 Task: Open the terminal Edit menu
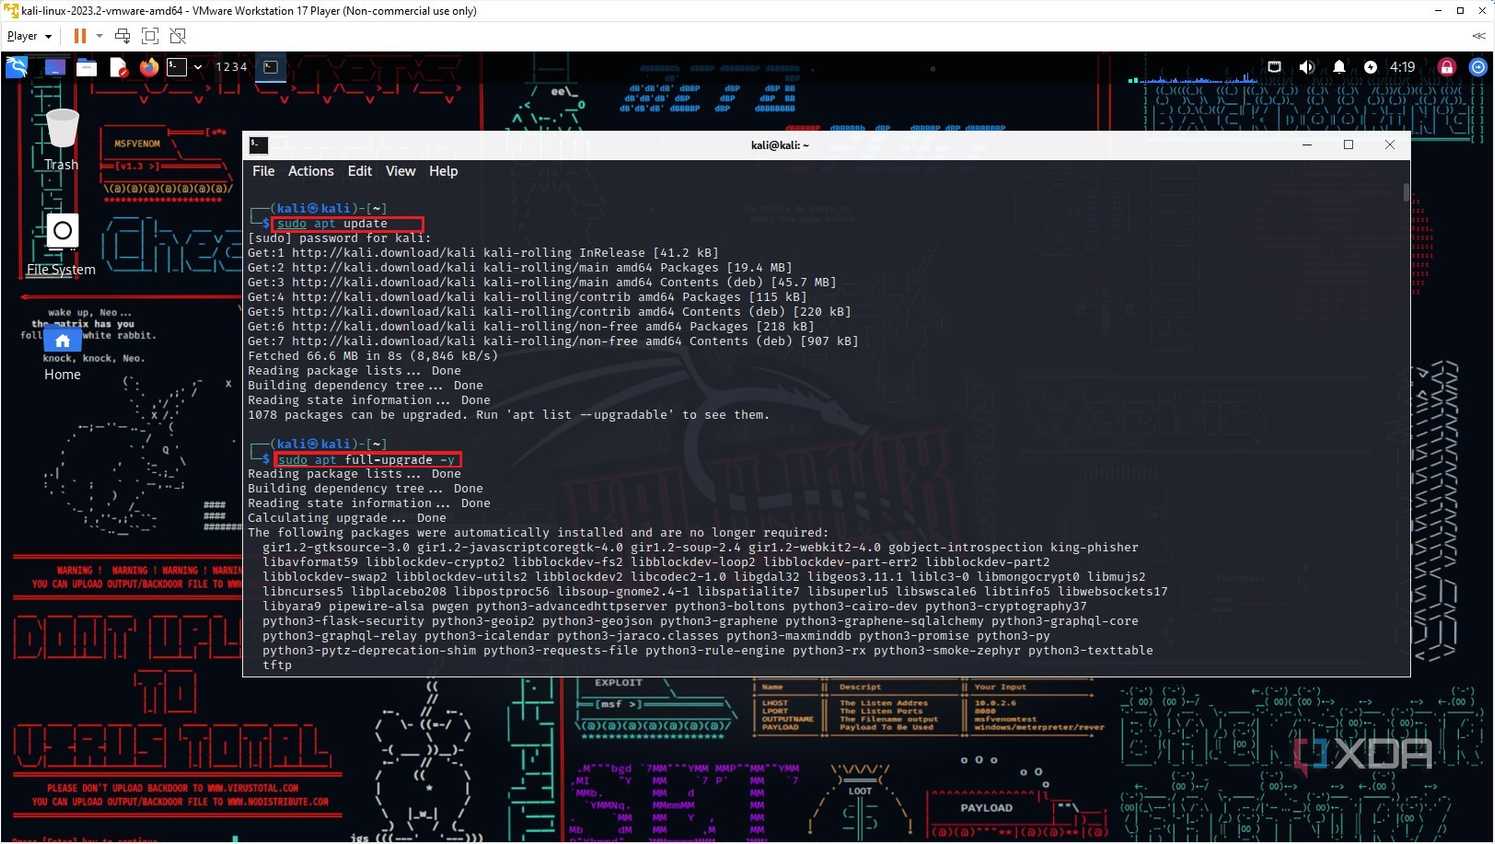(x=359, y=171)
